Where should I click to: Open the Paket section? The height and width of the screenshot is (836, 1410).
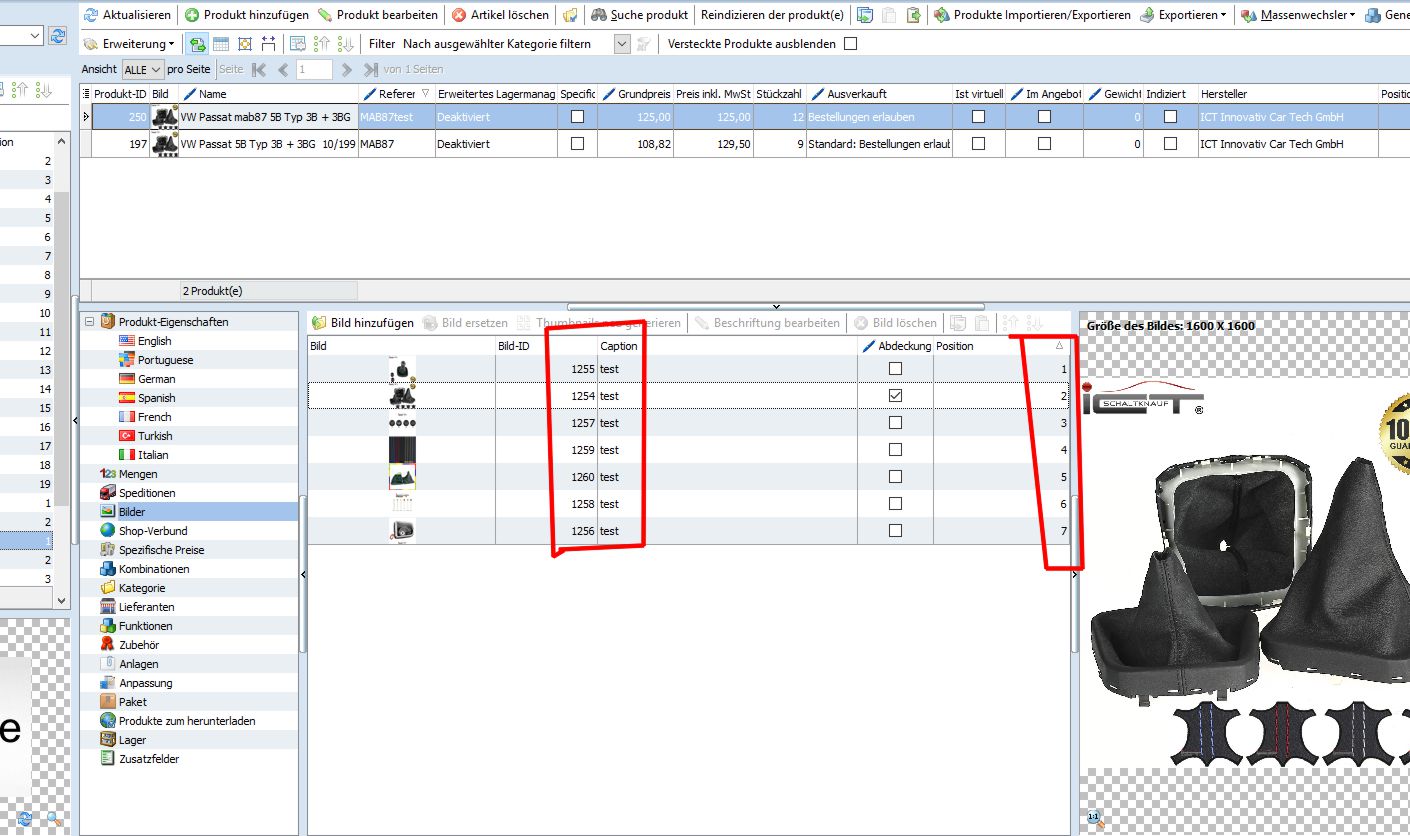(123, 702)
